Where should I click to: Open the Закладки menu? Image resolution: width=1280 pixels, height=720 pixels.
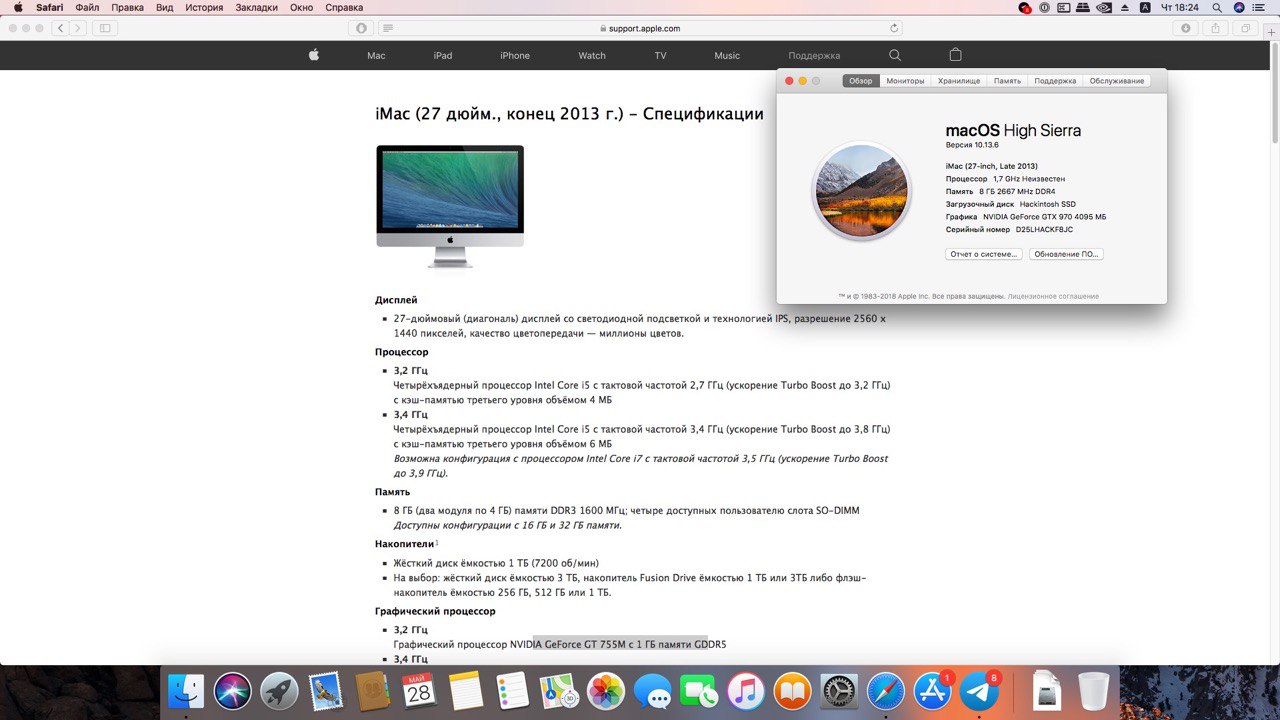click(x=257, y=7)
